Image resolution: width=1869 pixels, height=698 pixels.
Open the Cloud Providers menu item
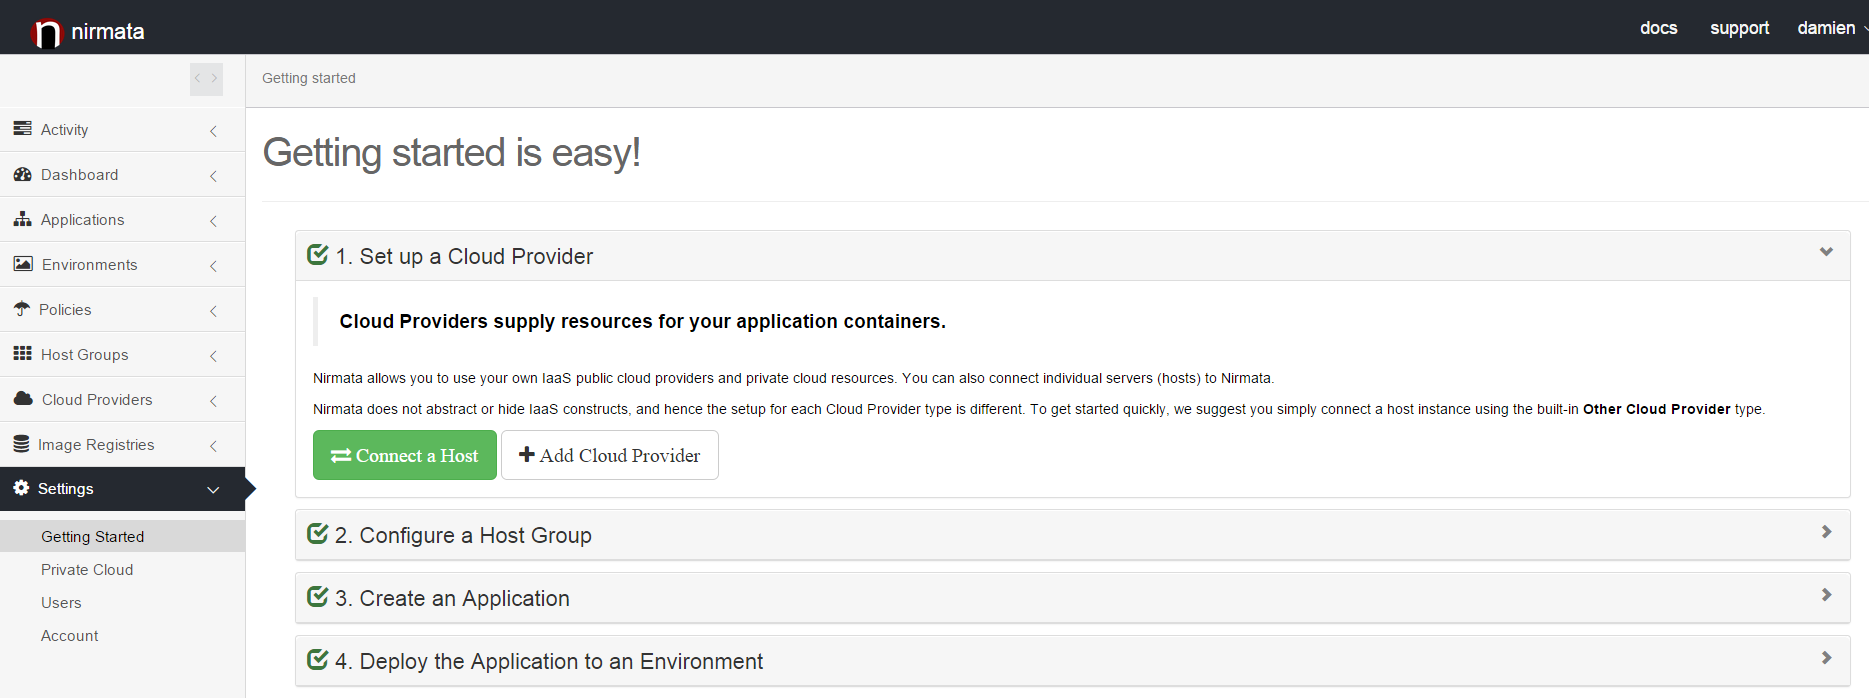[x=122, y=400]
